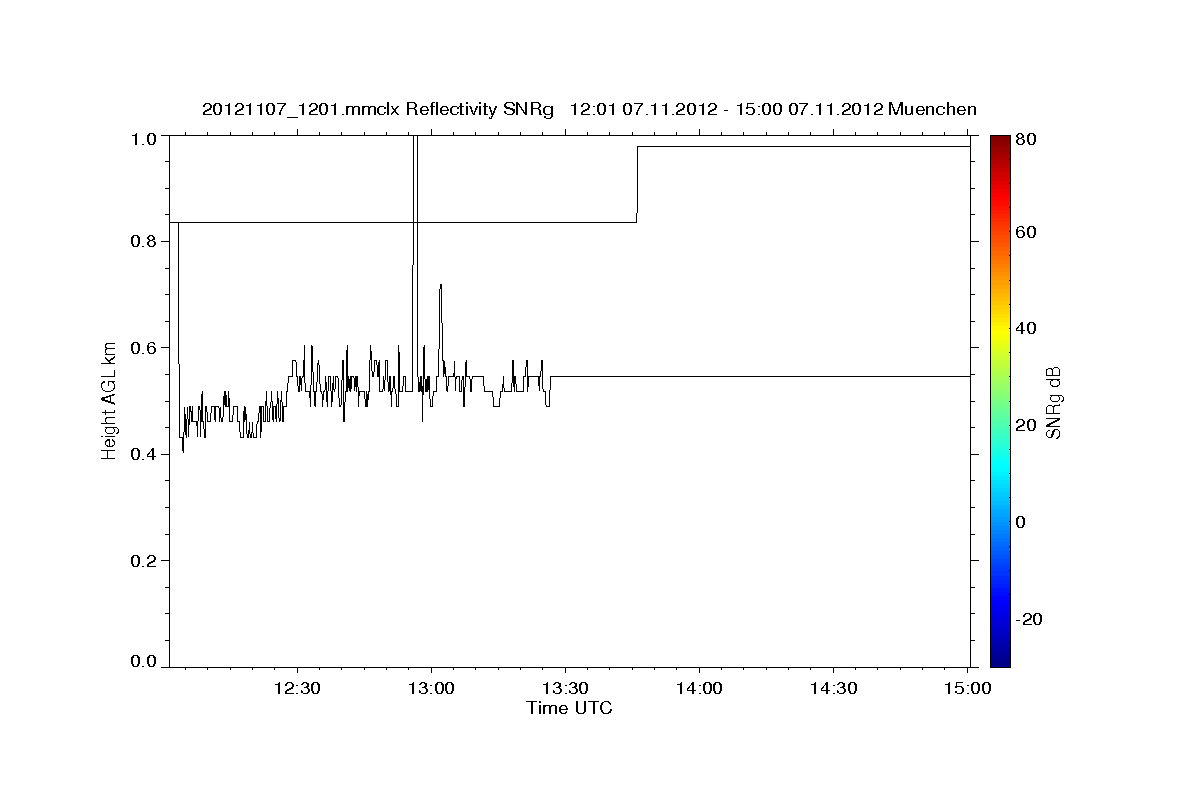
Task: Click the 'SNRg dB' colorbar label
Action: (x=1054, y=402)
